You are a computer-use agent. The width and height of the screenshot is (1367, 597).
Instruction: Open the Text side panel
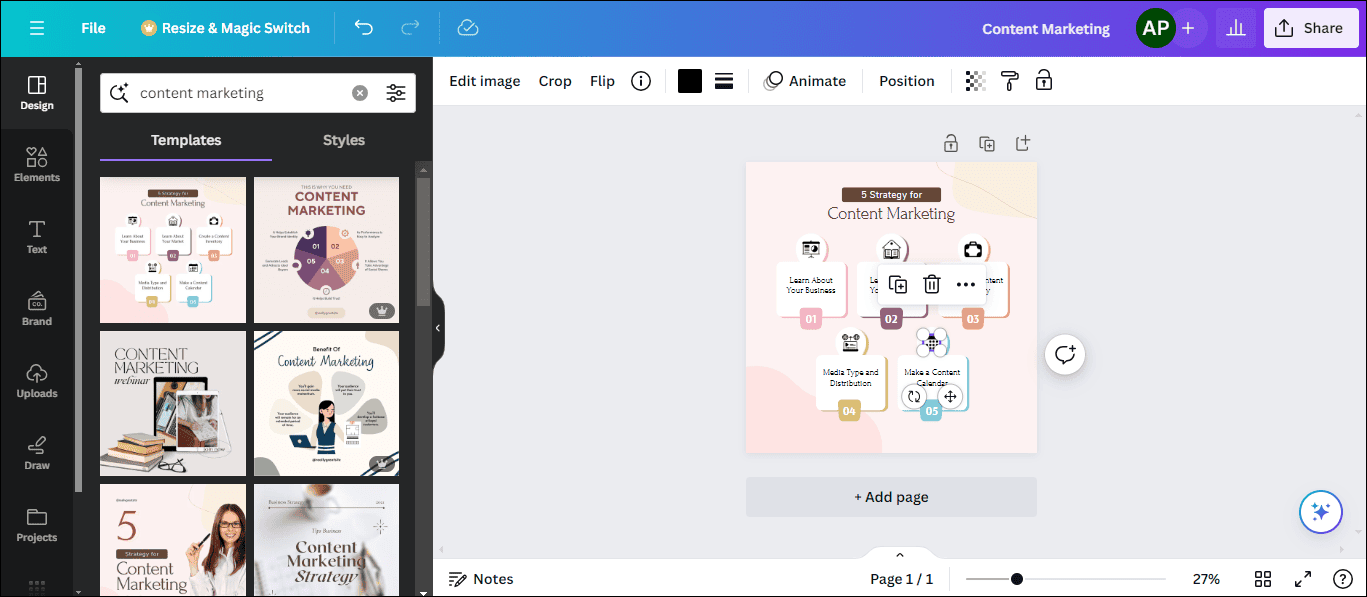click(37, 237)
